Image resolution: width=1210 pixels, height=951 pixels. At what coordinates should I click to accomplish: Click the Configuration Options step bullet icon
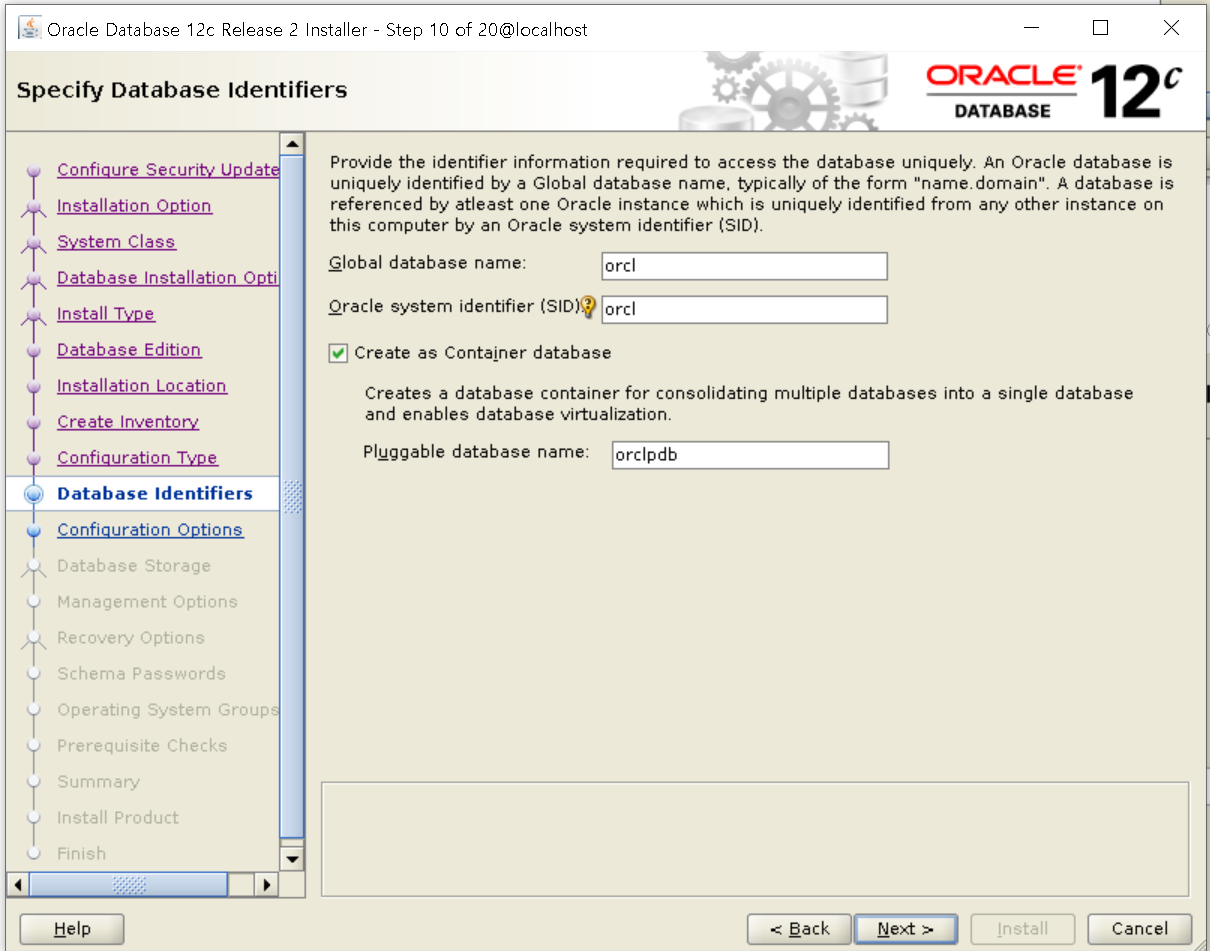(x=34, y=530)
